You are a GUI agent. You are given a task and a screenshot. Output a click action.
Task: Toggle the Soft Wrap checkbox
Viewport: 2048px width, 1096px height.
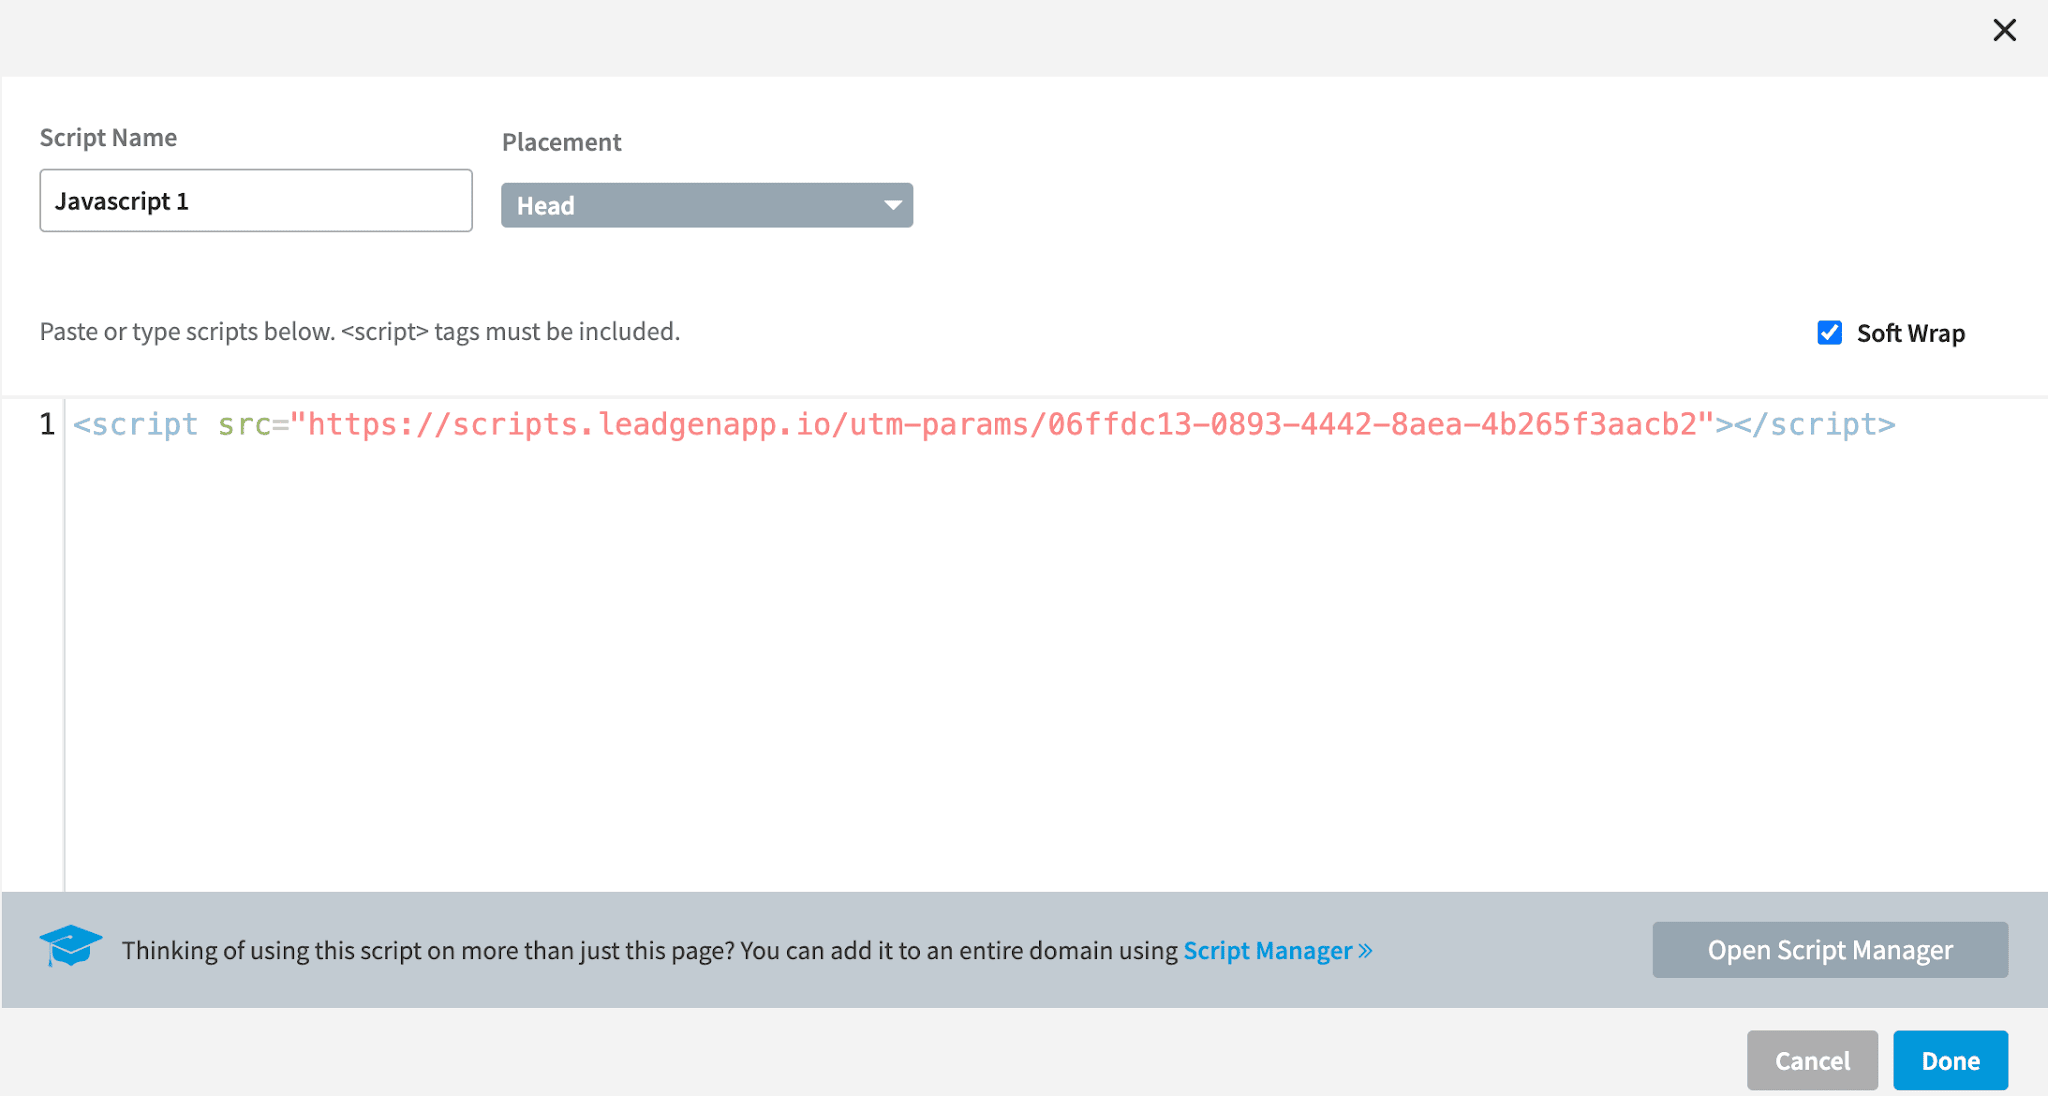[1829, 333]
